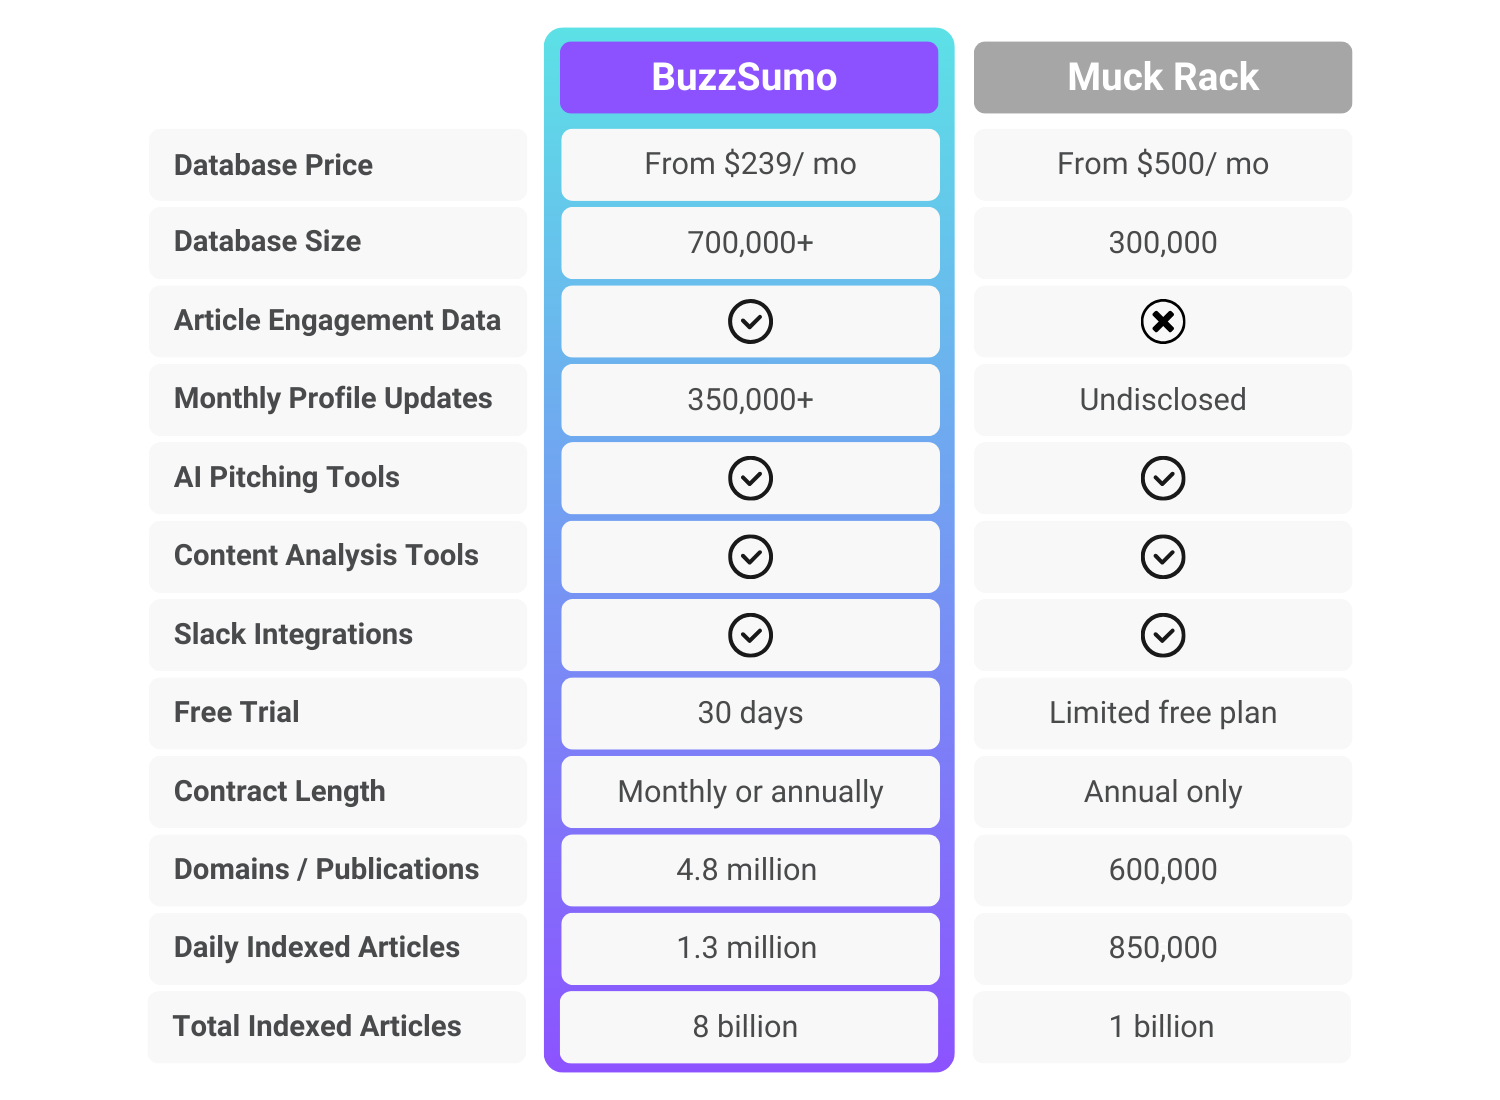Click the Limited free plan text

point(1162,713)
